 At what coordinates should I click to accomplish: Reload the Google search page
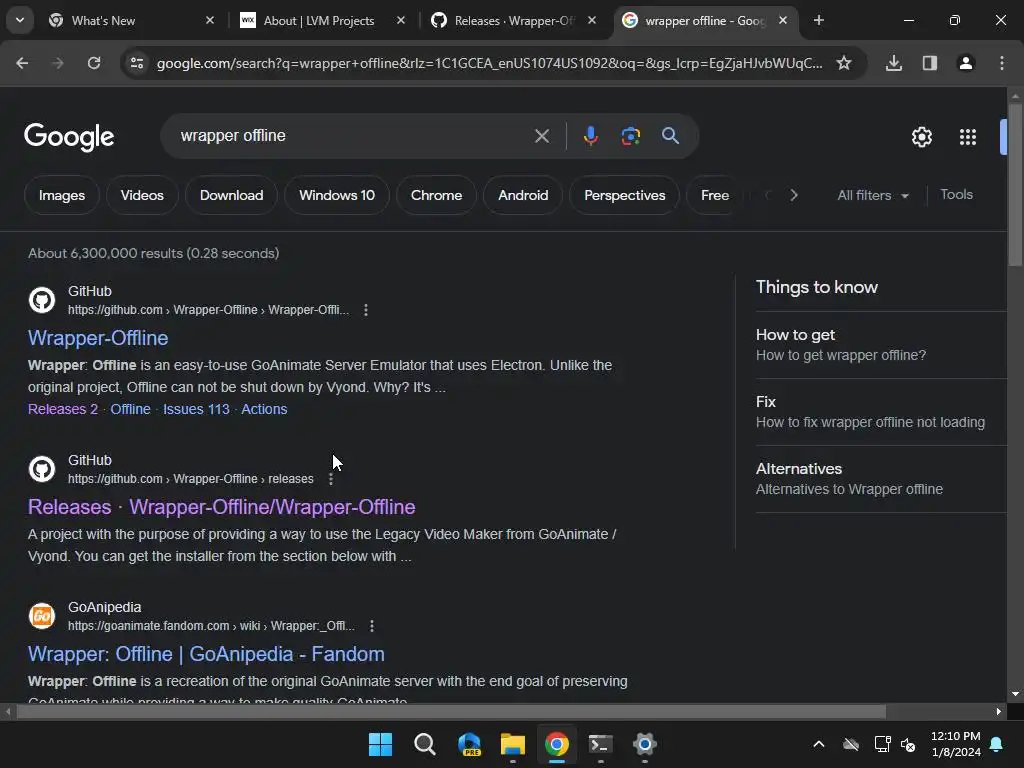94,63
